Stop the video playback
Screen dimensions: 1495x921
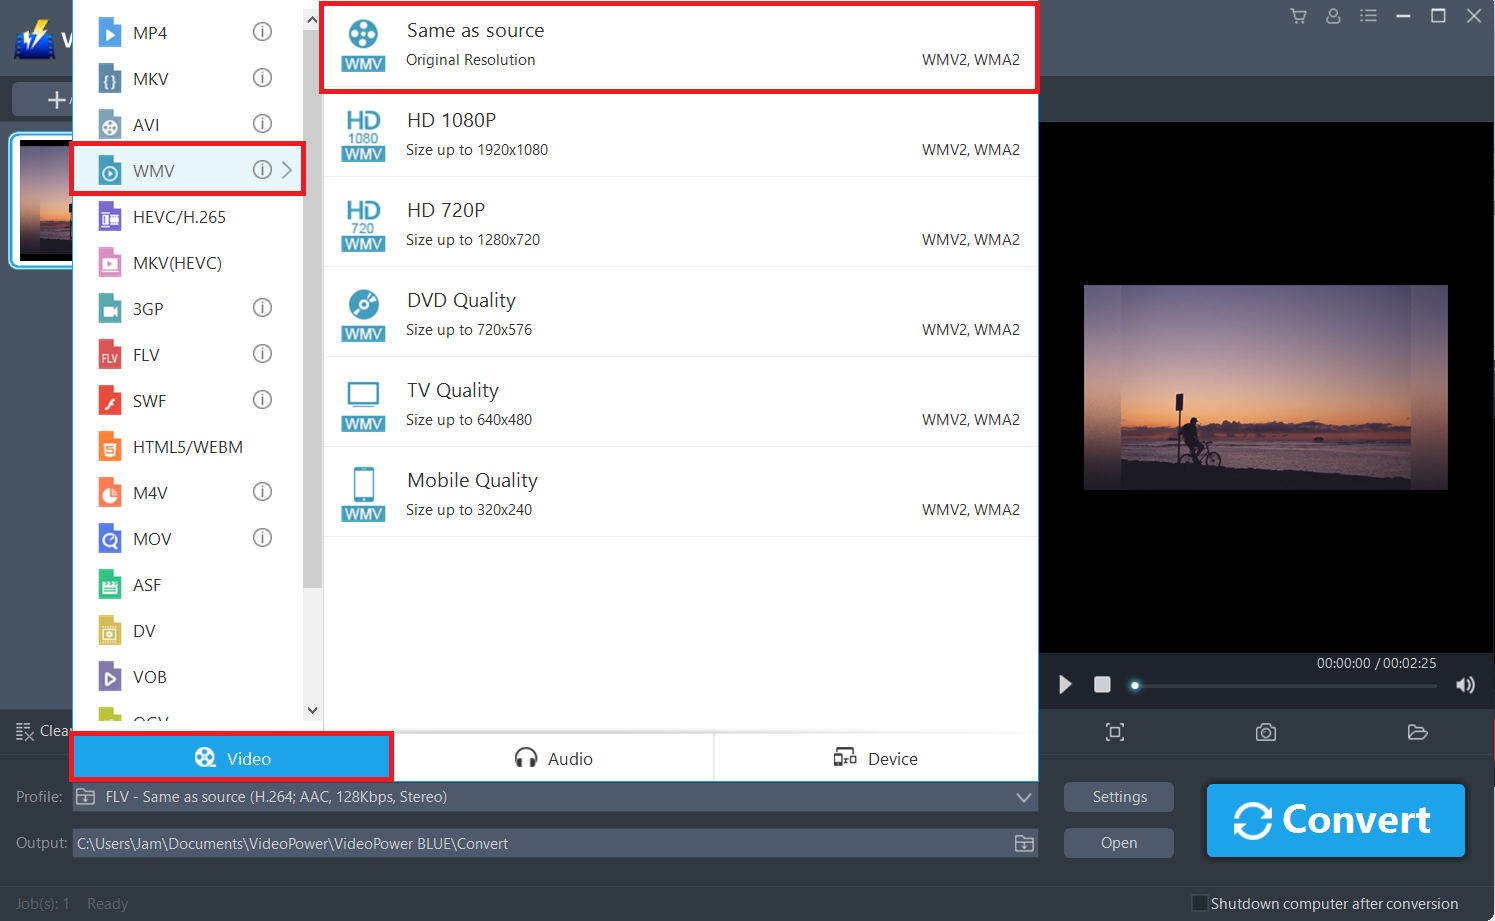coord(1102,685)
